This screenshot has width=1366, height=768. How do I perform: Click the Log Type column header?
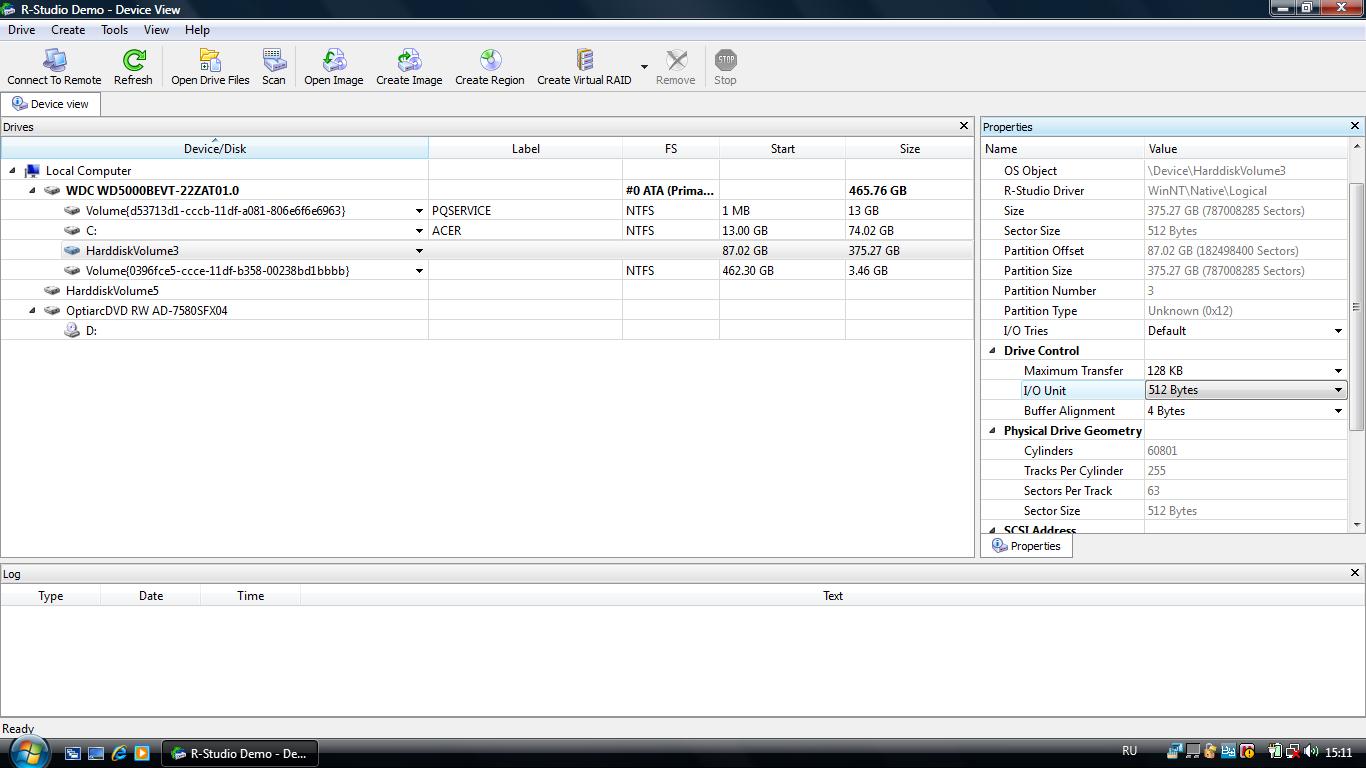tap(50, 595)
